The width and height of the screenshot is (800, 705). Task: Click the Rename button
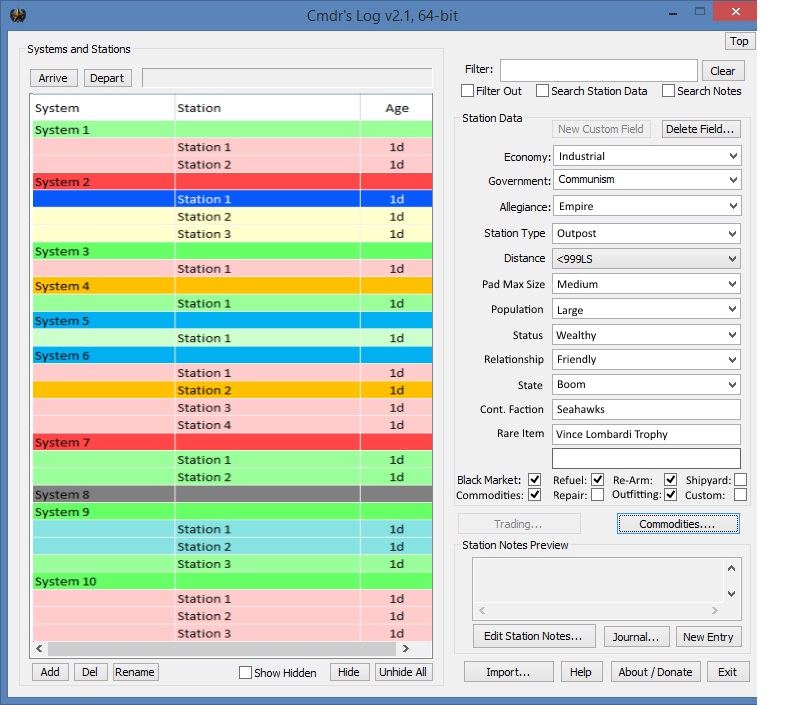pos(135,672)
